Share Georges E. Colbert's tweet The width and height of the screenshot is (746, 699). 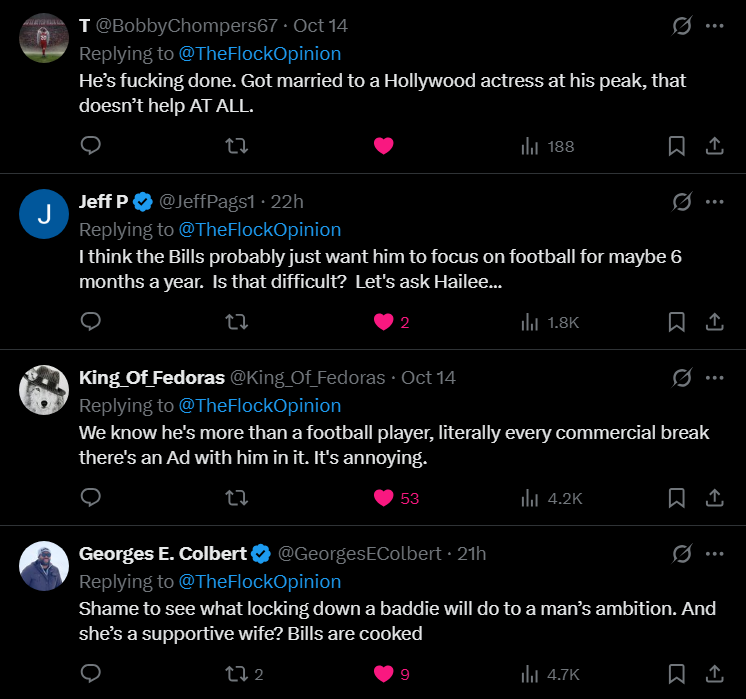point(714,674)
